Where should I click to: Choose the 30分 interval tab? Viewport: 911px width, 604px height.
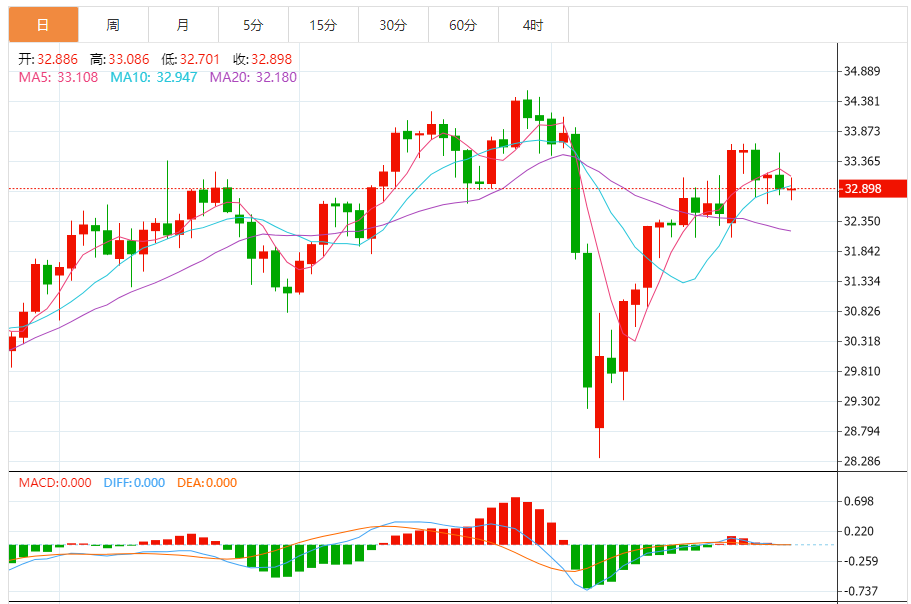393,25
